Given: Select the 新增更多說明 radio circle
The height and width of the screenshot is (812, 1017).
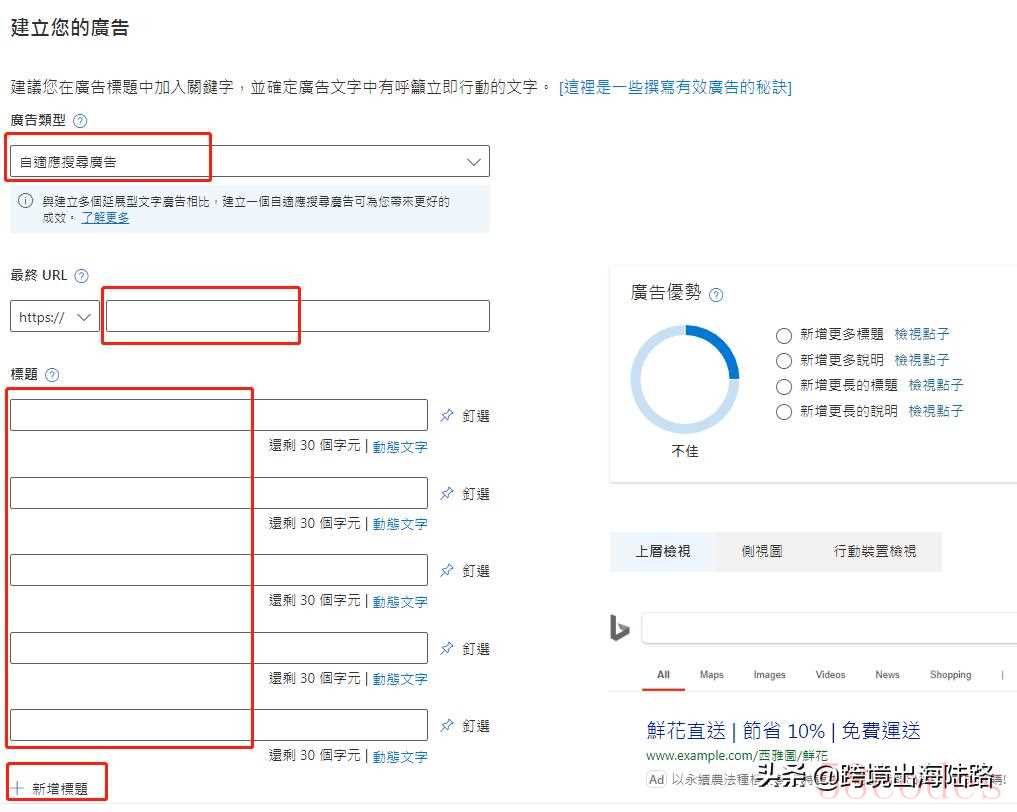Looking at the screenshot, I should (784, 360).
